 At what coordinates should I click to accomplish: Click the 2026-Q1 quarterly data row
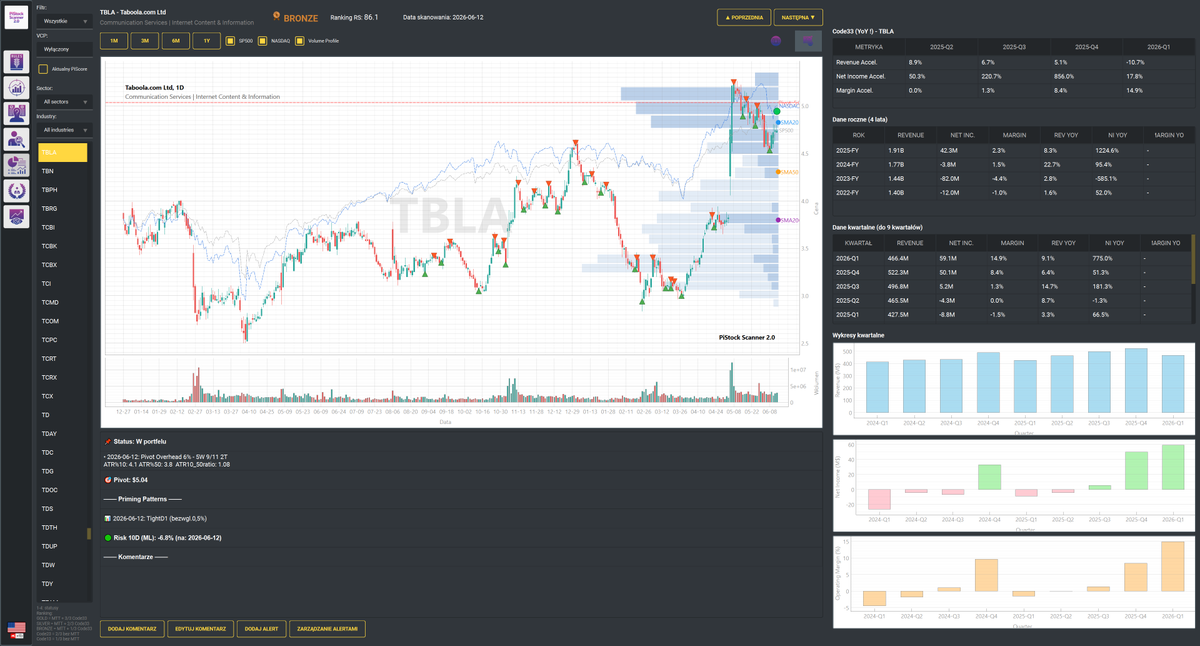point(1010,257)
